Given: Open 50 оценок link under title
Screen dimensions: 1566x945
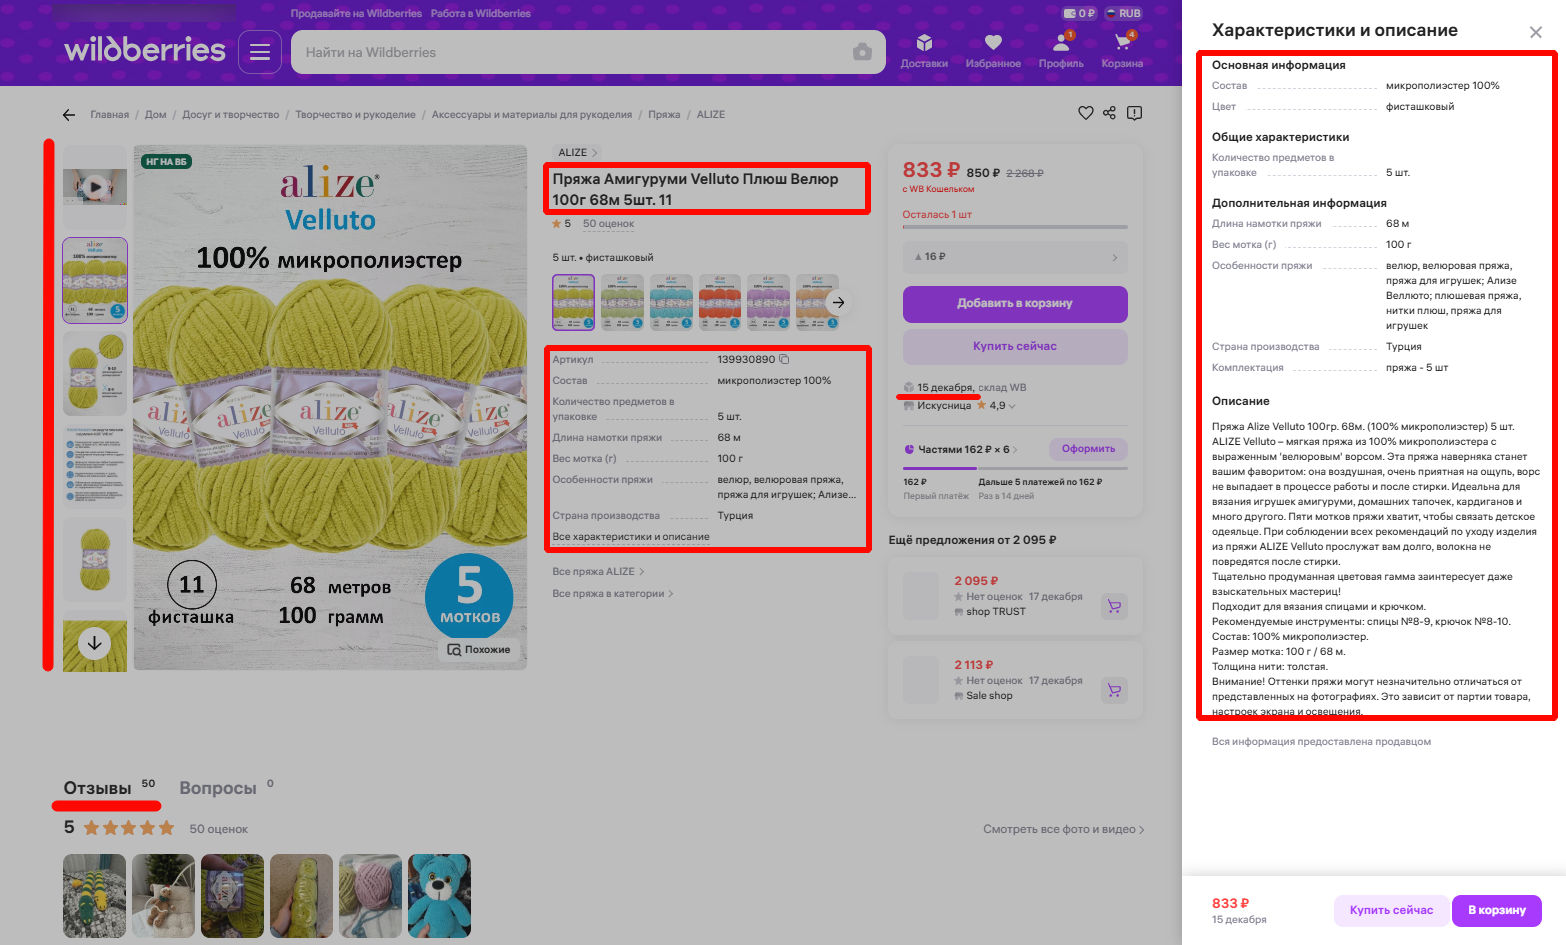Looking at the screenshot, I should tap(608, 224).
